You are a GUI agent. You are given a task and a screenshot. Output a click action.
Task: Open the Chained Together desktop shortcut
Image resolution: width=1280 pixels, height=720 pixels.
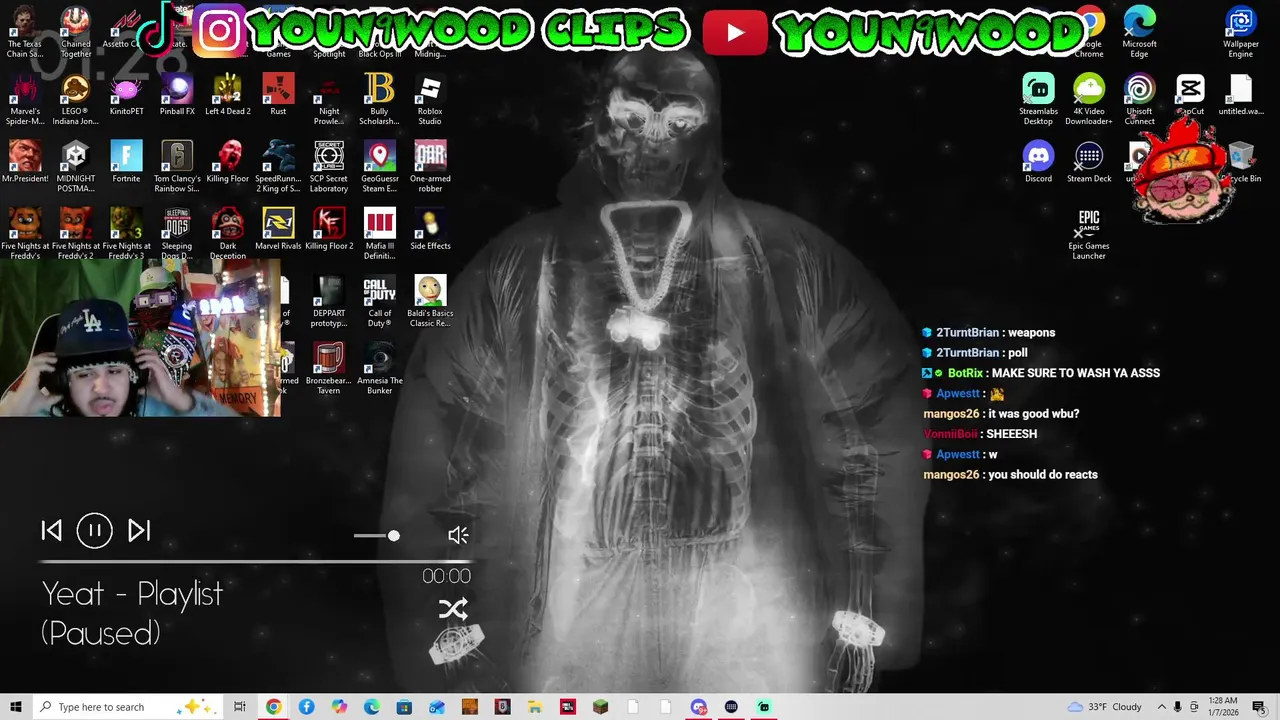point(76,32)
